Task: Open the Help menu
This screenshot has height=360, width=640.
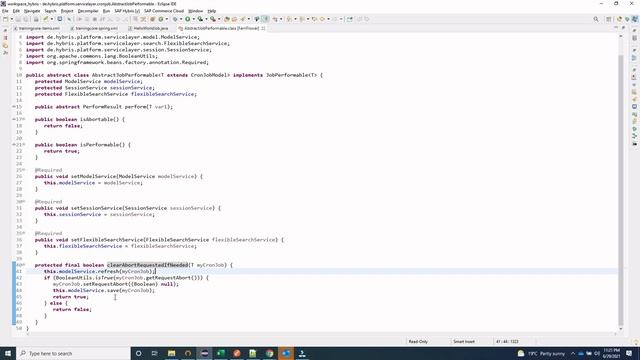Action: (x=211, y=11)
